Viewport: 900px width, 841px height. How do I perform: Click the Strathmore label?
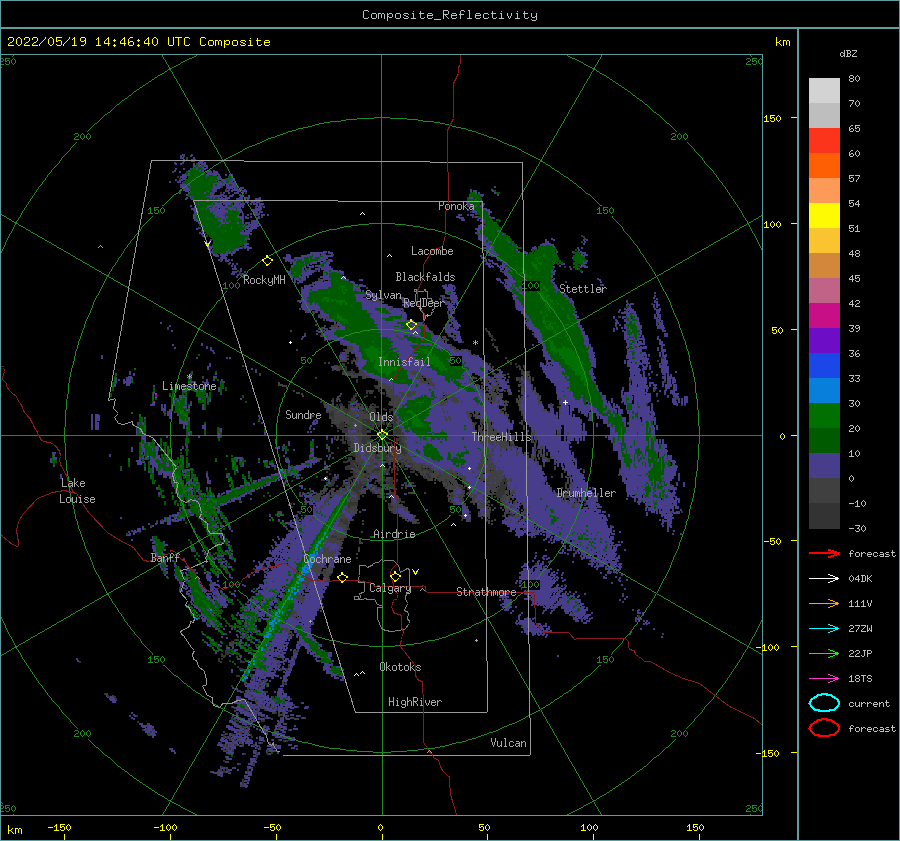[486, 592]
